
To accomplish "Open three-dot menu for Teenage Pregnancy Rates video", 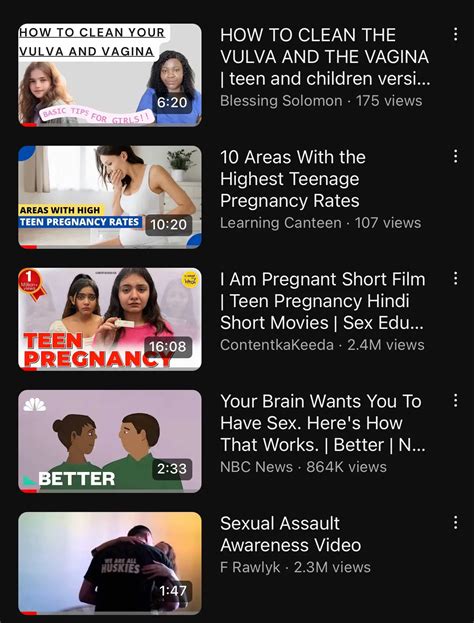I will [x=455, y=156].
